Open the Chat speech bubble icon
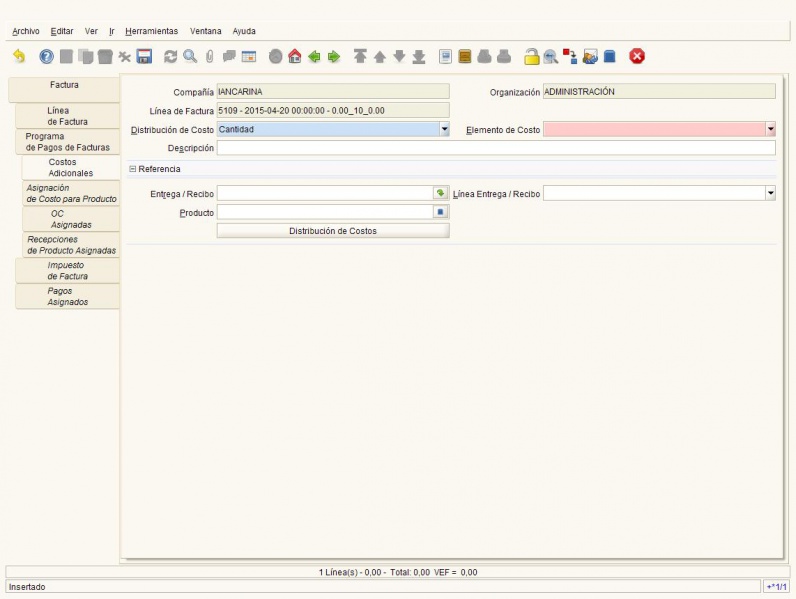The image size is (796, 599). (x=229, y=56)
